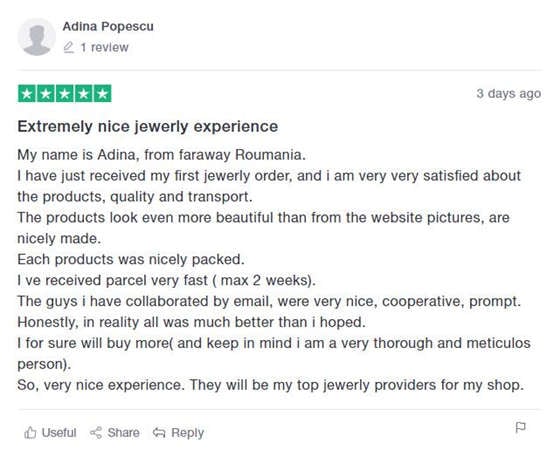The height and width of the screenshot is (449, 560).
Task: Click the line "My name is Adina, from faraway Roumania"
Action: [161, 155]
